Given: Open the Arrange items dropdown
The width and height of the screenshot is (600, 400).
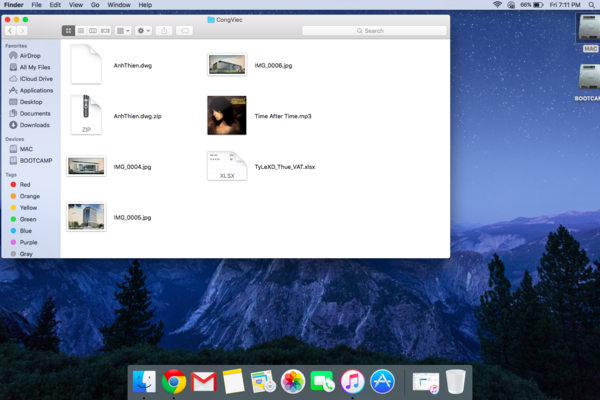Looking at the screenshot, I should 123,31.
